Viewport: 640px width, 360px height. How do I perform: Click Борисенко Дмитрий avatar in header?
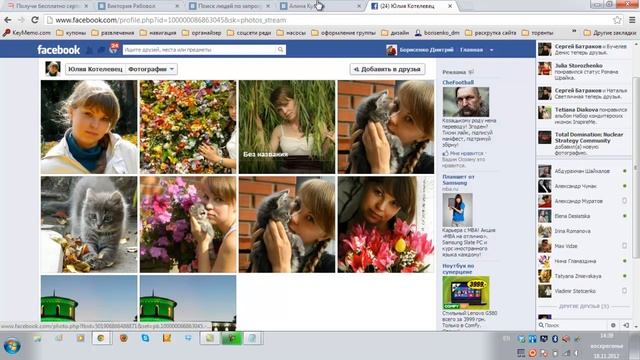click(391, 50)
